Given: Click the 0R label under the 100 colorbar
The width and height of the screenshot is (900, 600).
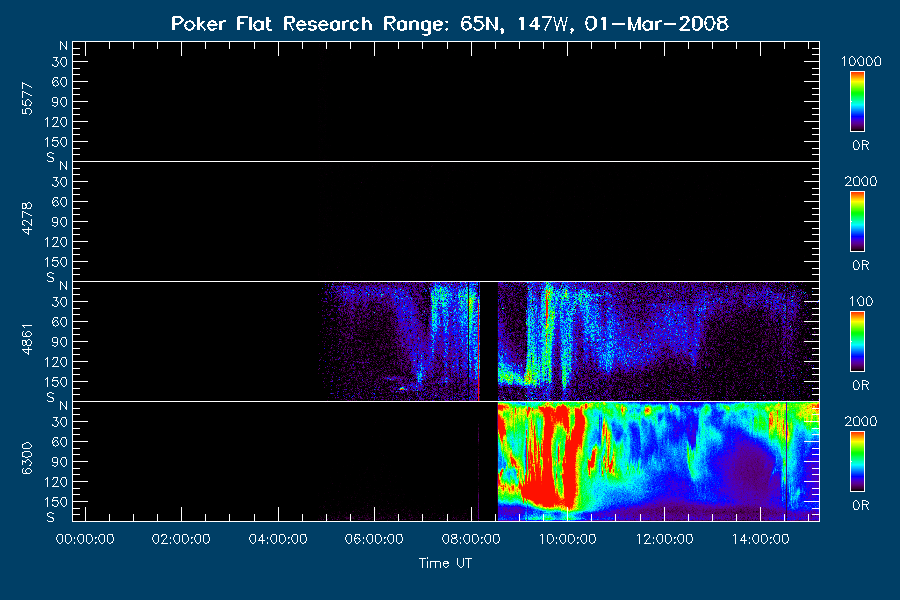Looking at the screenshot, I should (x=861, y=386).
